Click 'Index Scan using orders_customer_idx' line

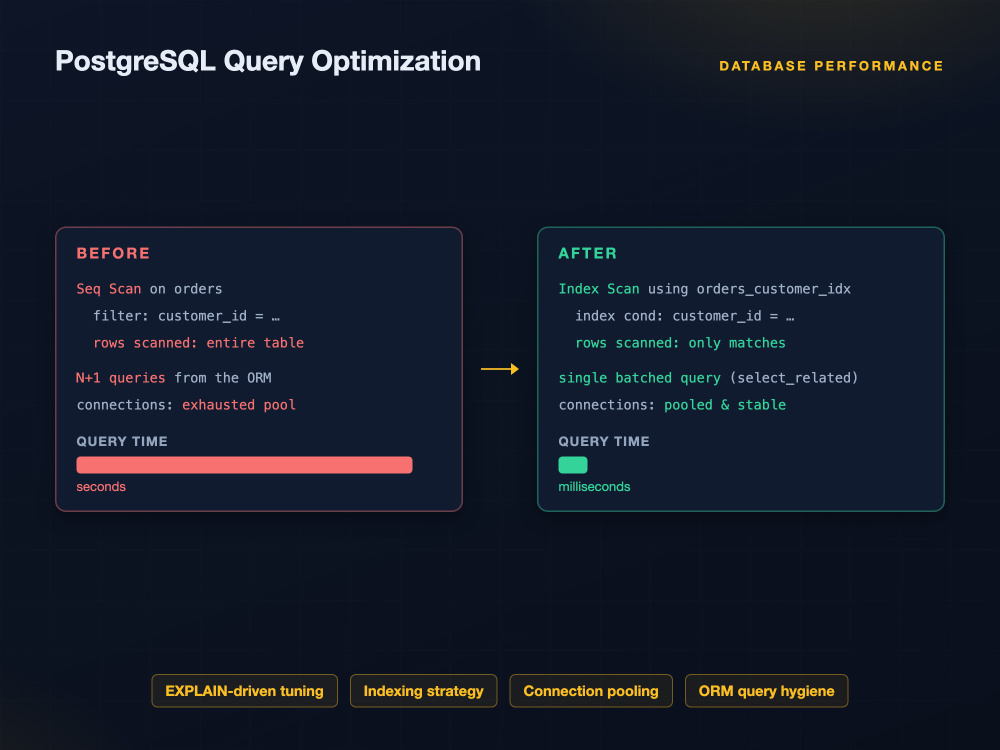tap(705, 289)
